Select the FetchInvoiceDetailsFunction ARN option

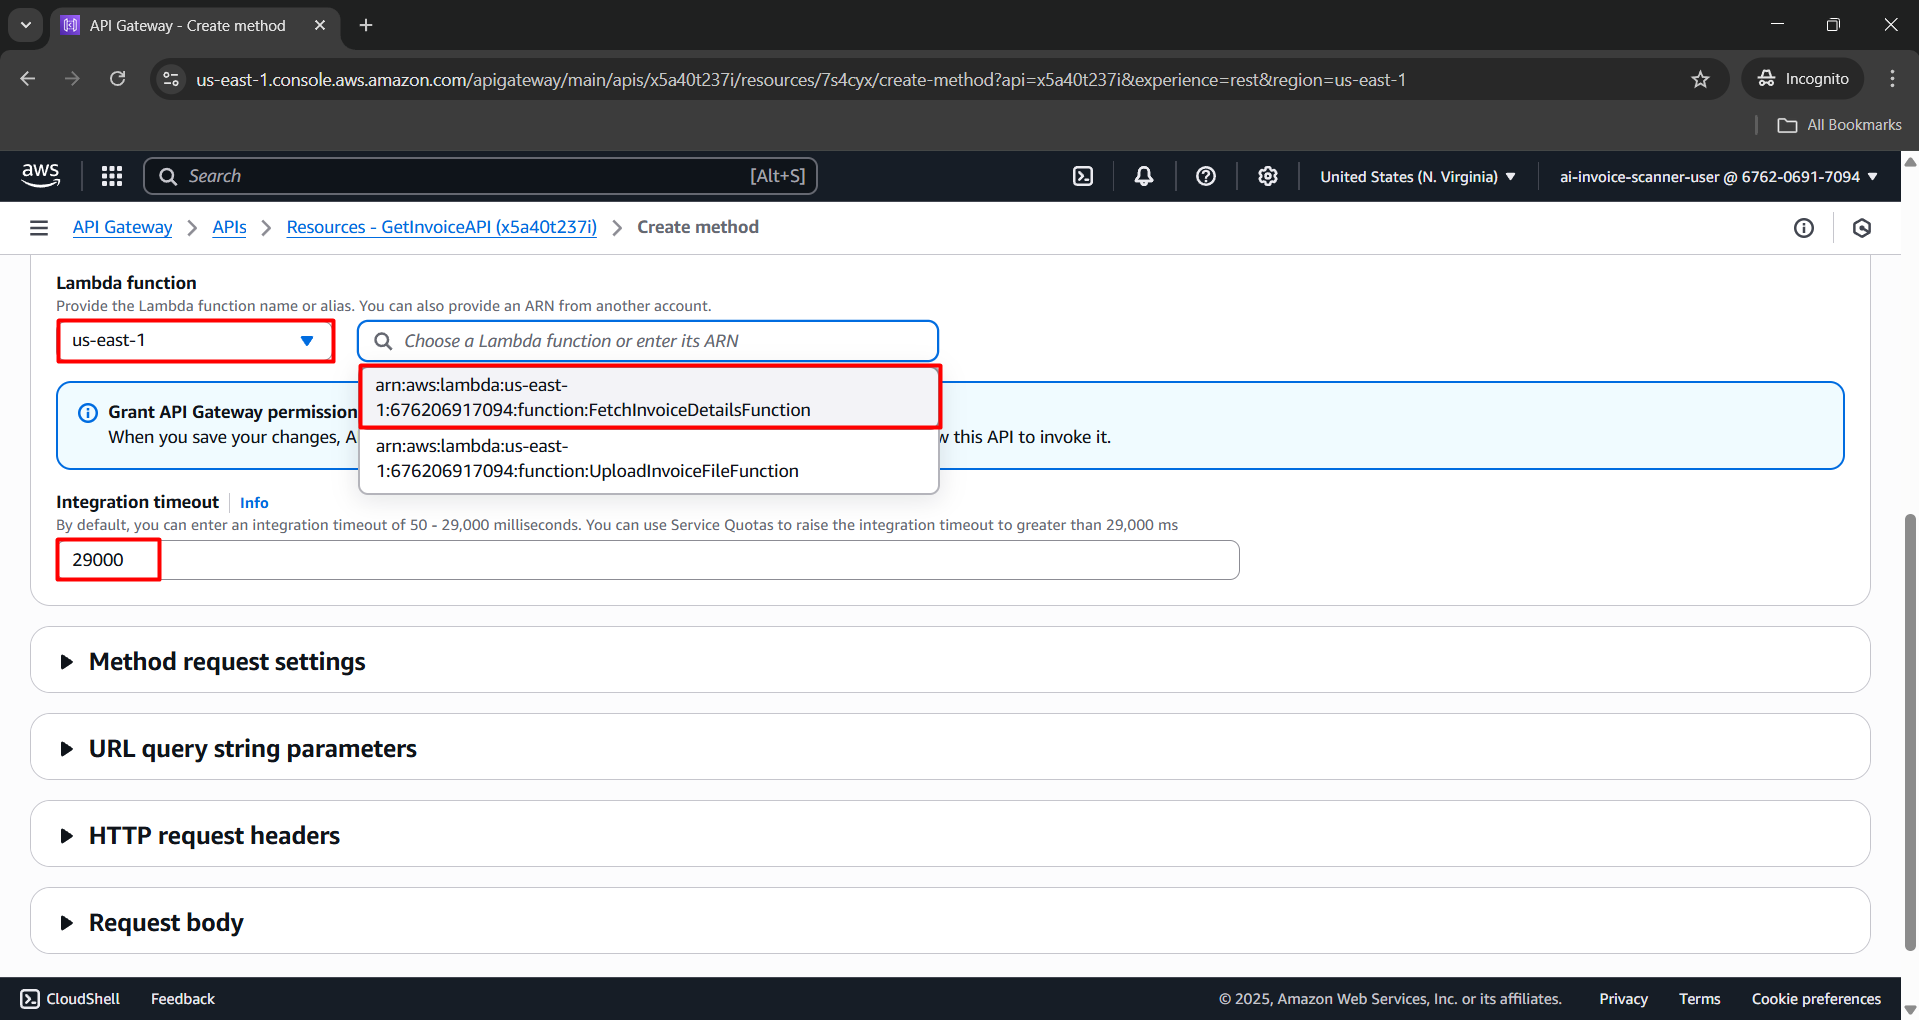click(x=648, y=398)
